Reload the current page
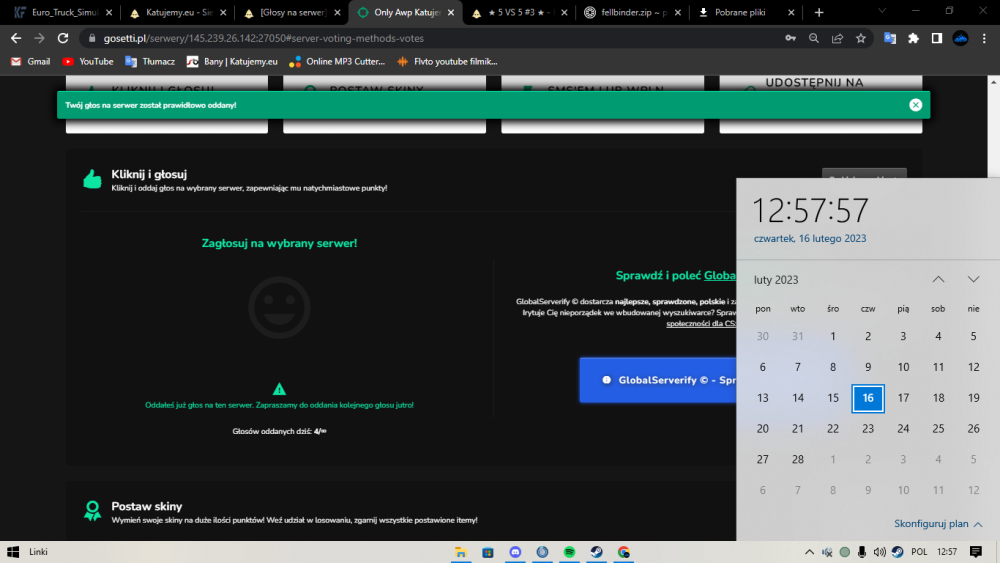 [62, 38]
